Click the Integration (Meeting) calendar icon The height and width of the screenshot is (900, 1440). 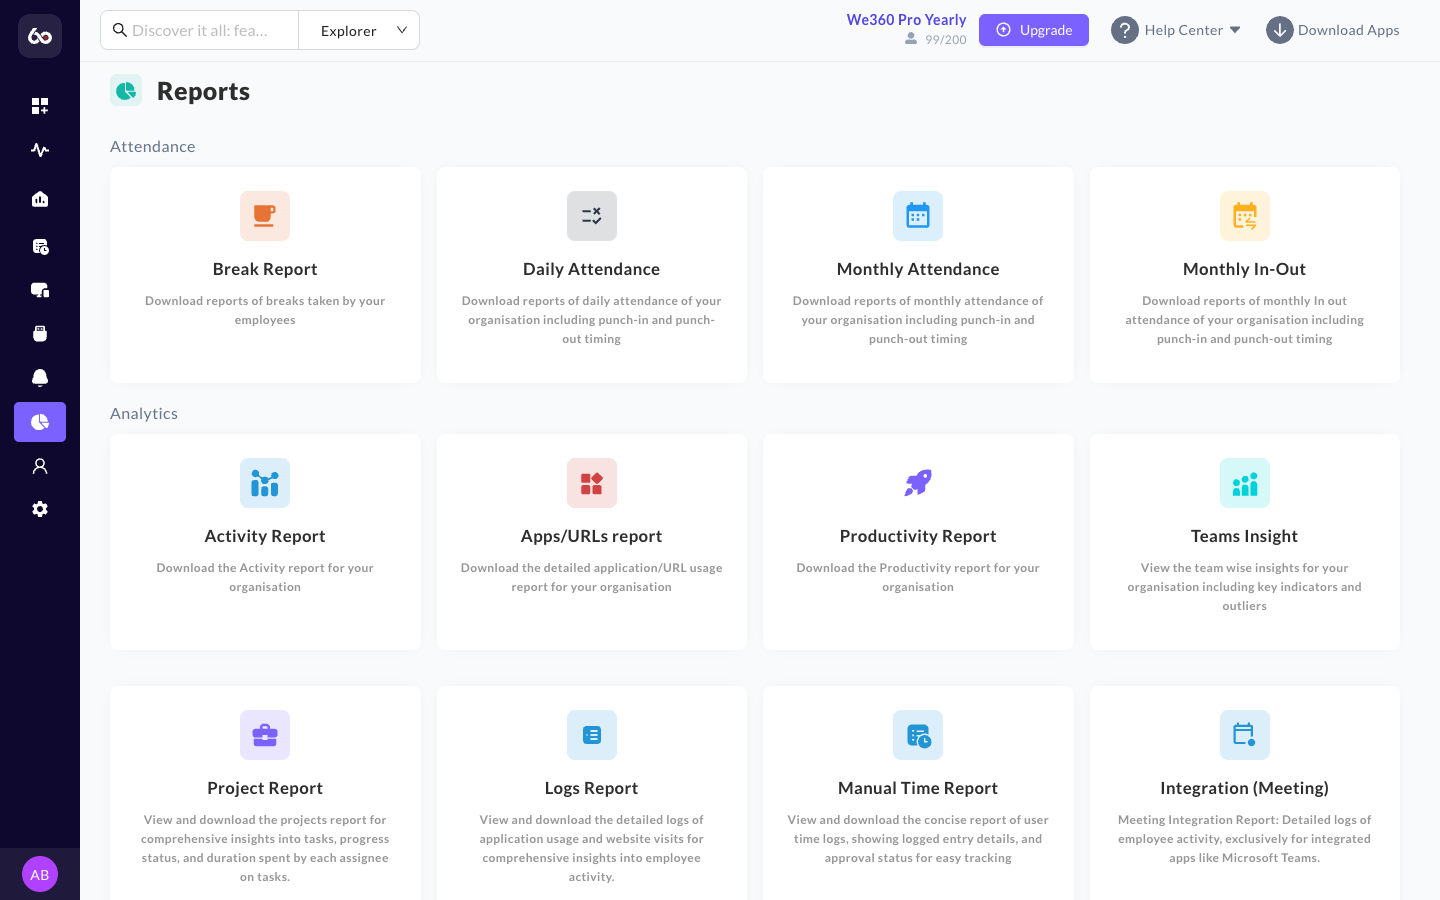pyautogui.click(x=1245, y=735)
